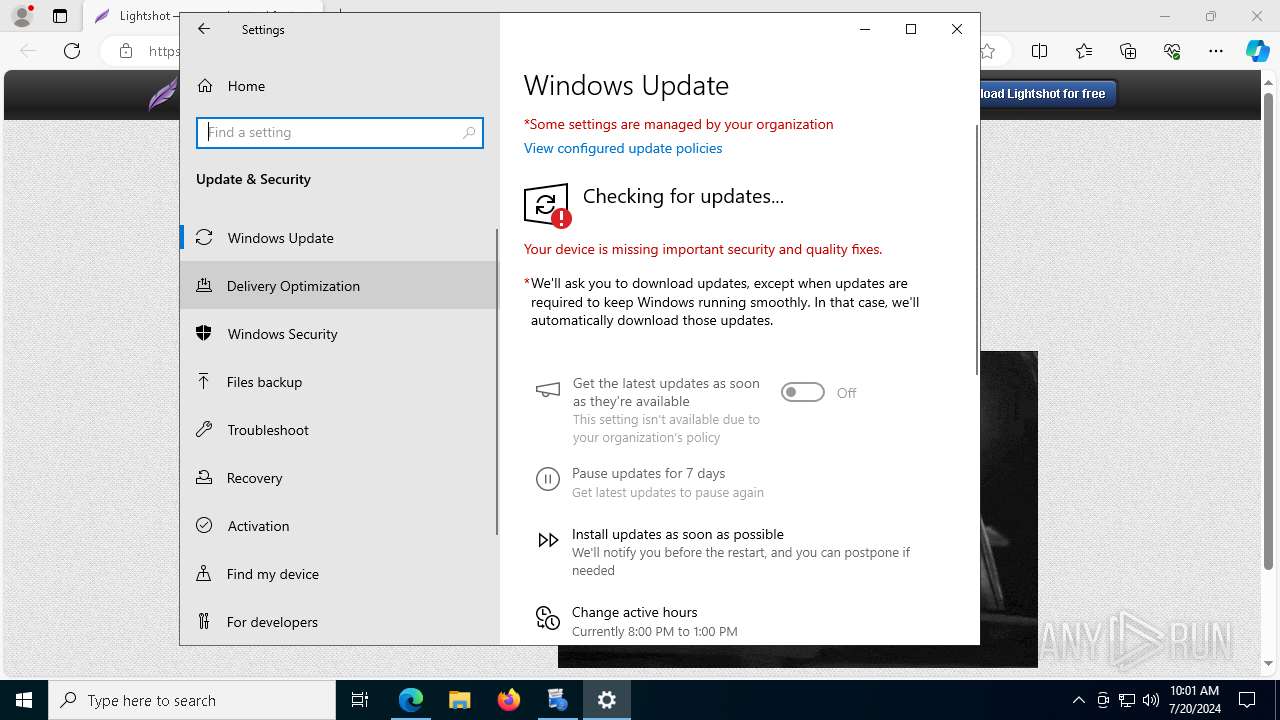Open the volume control in the tray

click(x=1151, y=700)
